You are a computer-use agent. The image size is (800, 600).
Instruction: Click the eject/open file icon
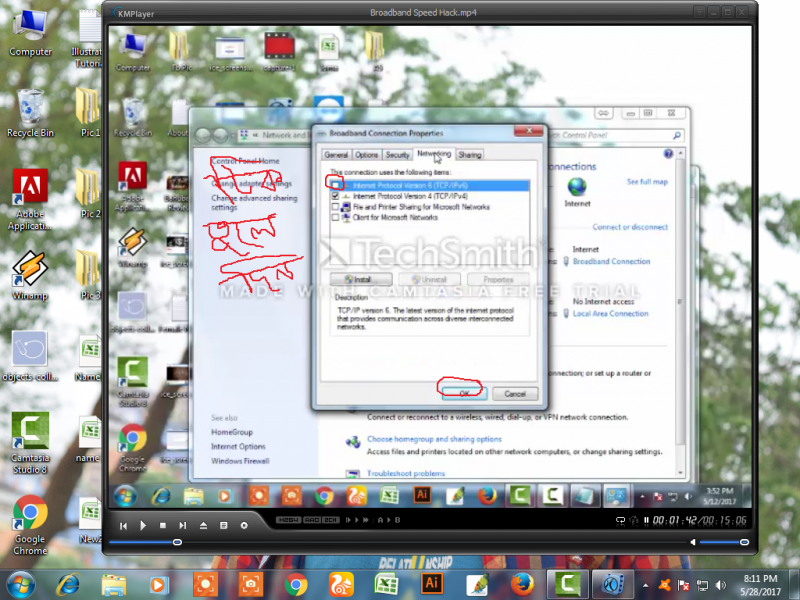coord(203,526)
